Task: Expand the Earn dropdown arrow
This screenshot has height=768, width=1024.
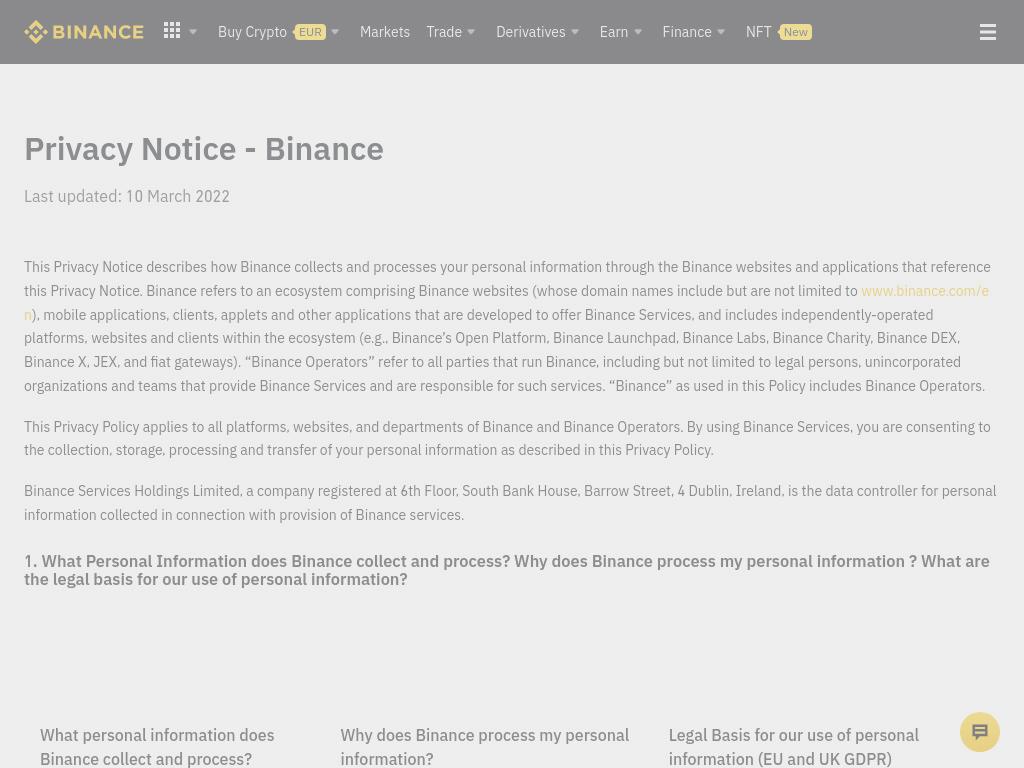Action: [638, 32]
